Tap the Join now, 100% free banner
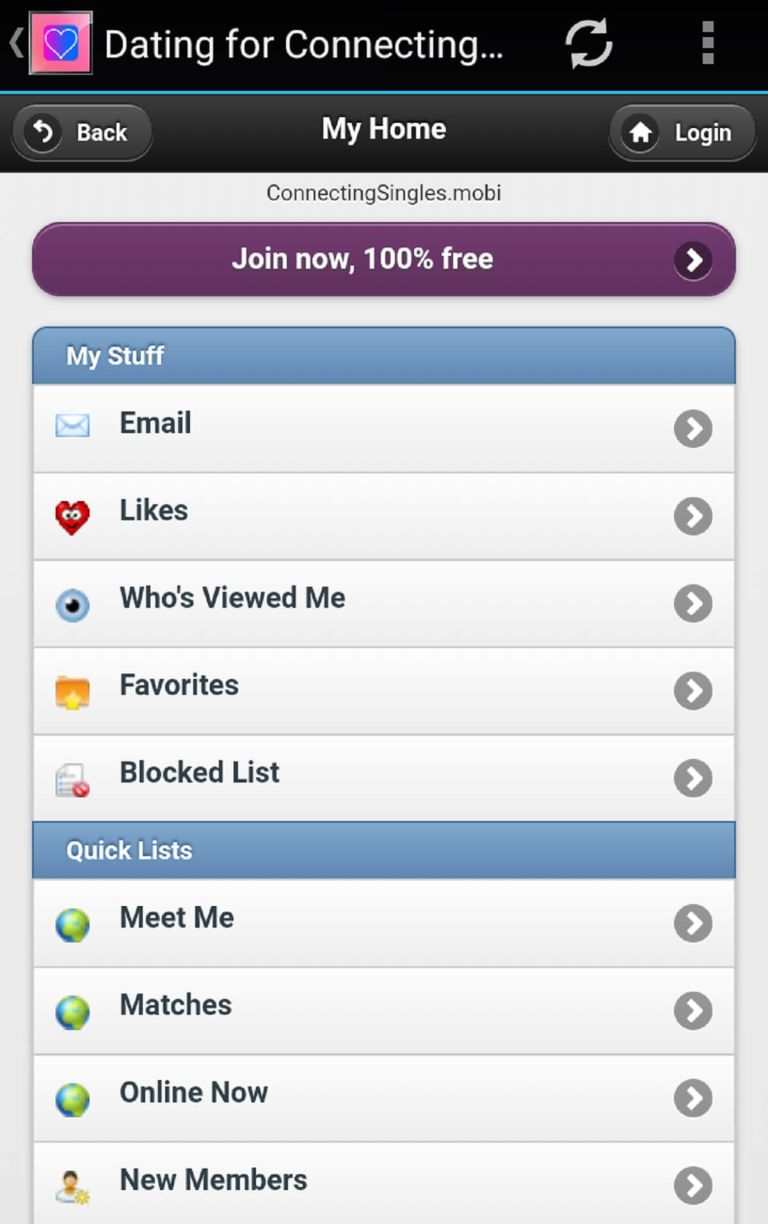Viewport: 768px width, 1224px height. click(383, 260)
